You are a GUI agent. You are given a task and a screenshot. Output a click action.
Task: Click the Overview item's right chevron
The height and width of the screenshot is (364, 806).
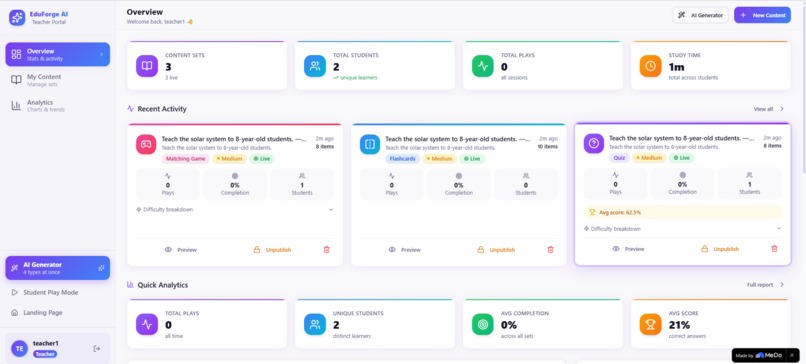101,54
